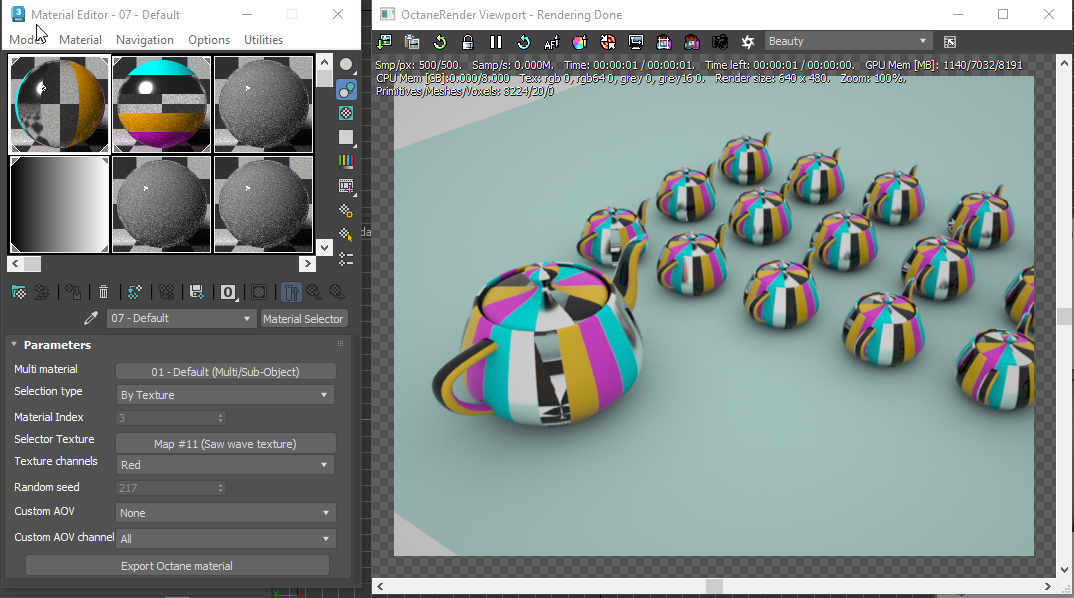
Task: Open Texture channels Red dropdown
Action: point(225,464)
